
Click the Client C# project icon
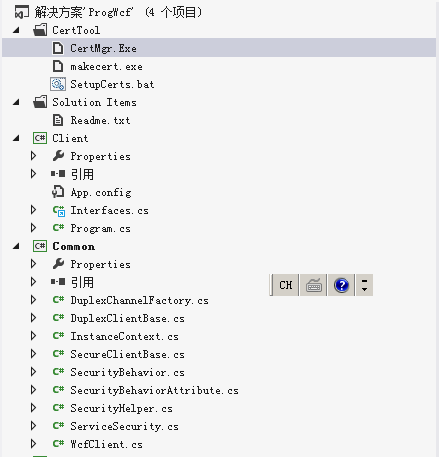pyautogui.click(x=40, y=138)
